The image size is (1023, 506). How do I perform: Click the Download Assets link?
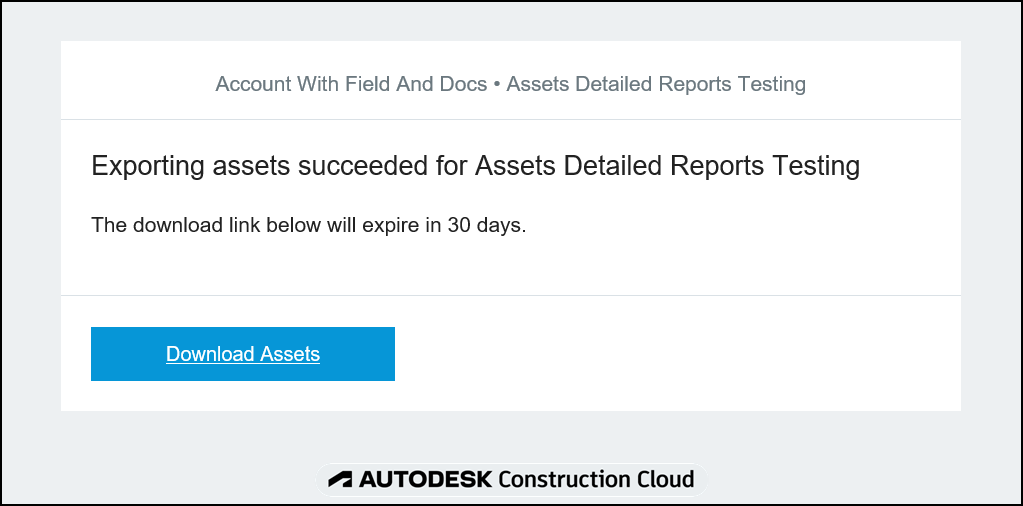click(x=243, y=354)
